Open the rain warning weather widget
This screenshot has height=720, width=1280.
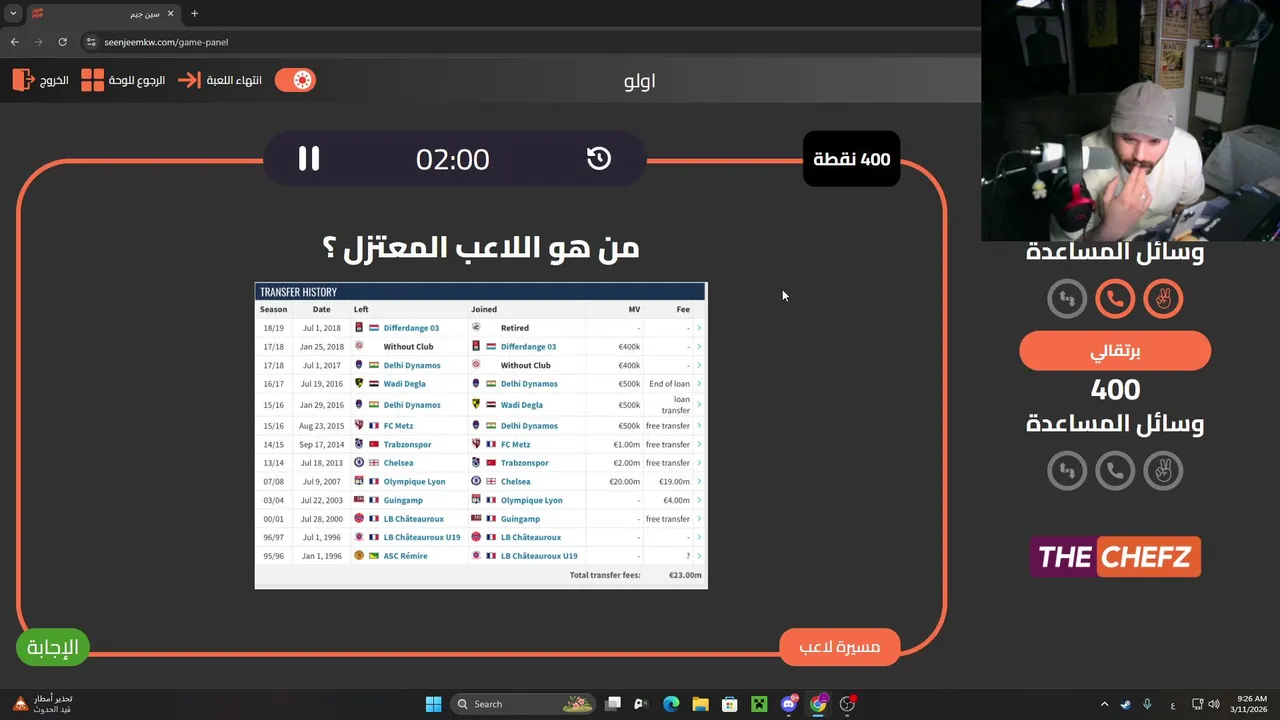coord(42,704)
